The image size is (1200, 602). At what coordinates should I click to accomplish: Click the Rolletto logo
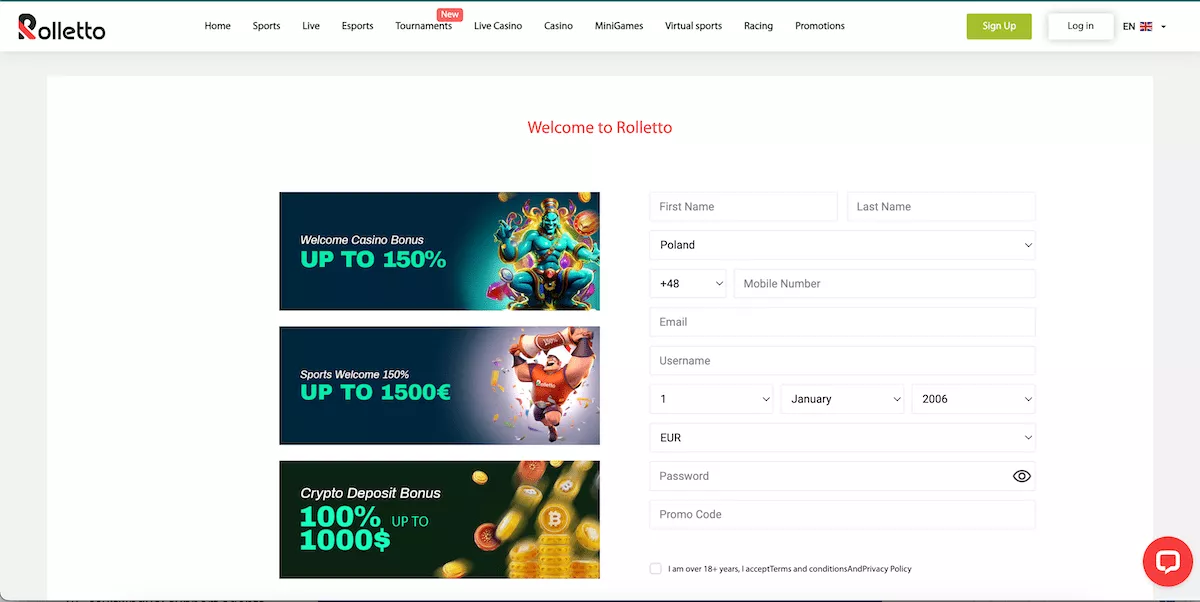[x=61, y=27]
